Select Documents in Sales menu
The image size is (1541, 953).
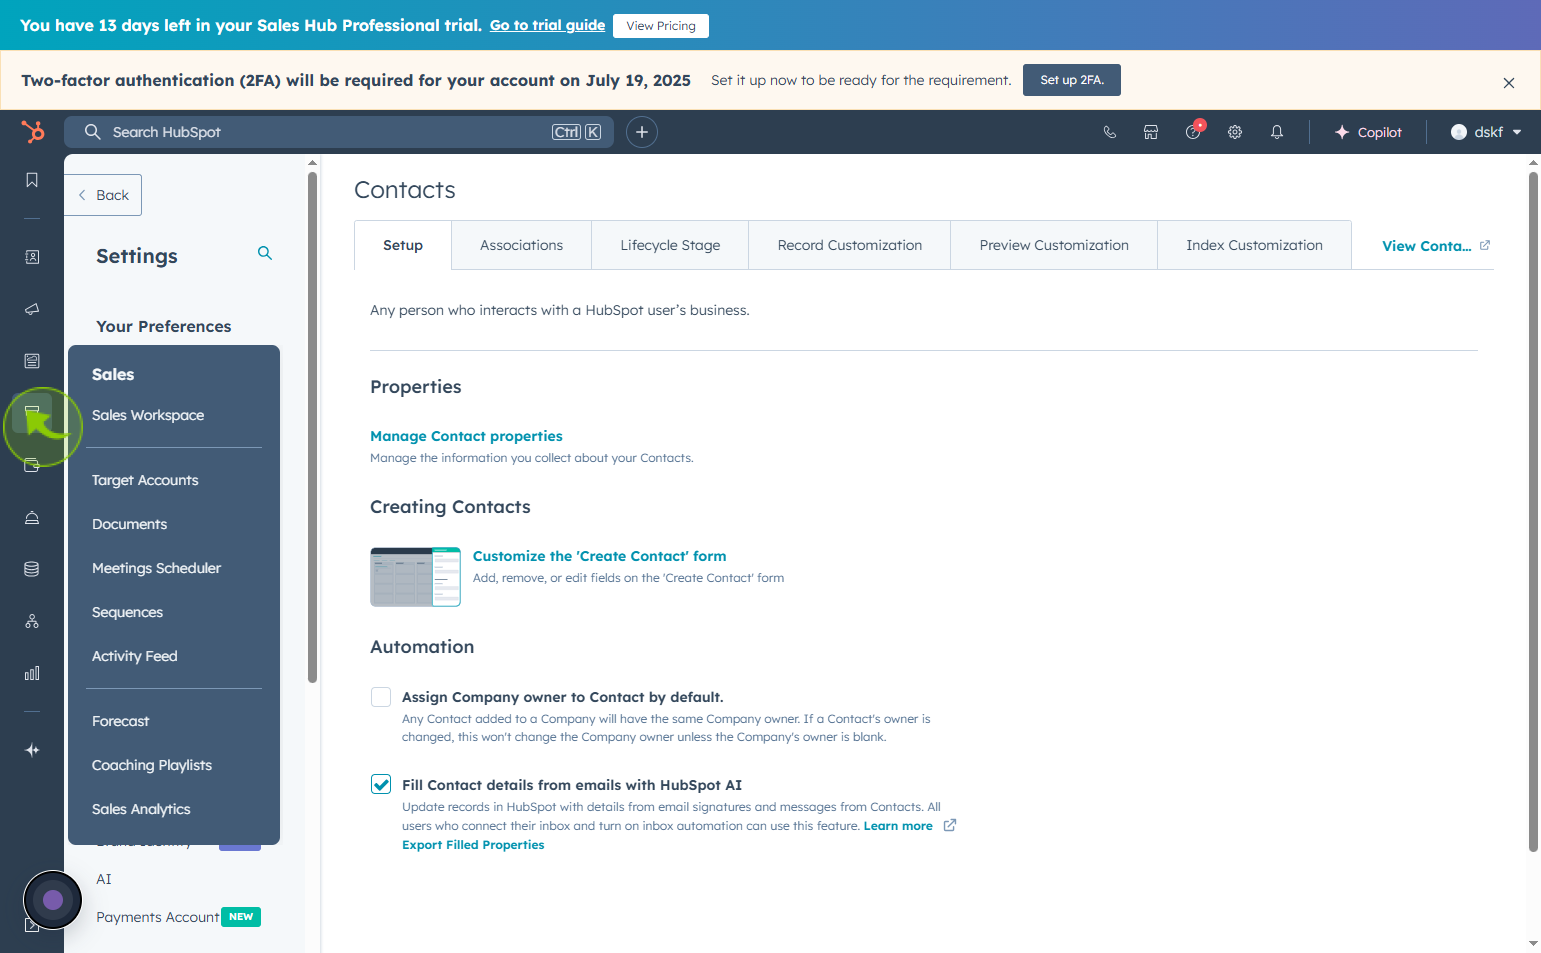(x=129, y=524)
